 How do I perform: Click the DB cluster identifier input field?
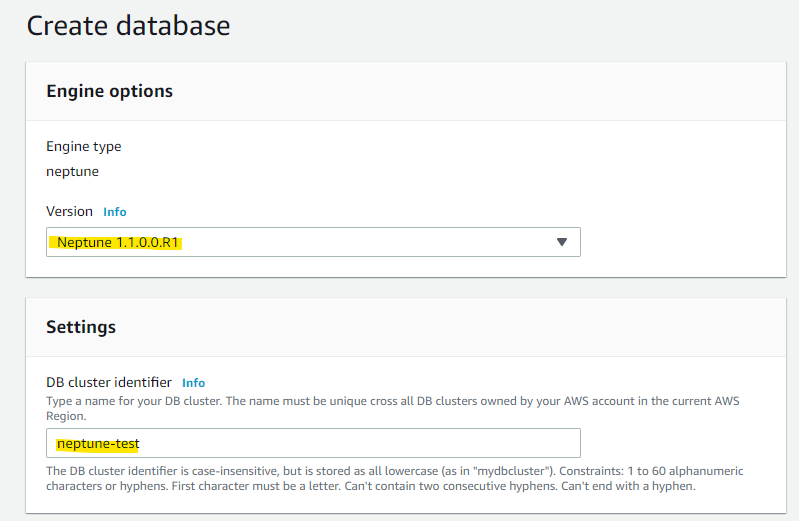[313, 443]
